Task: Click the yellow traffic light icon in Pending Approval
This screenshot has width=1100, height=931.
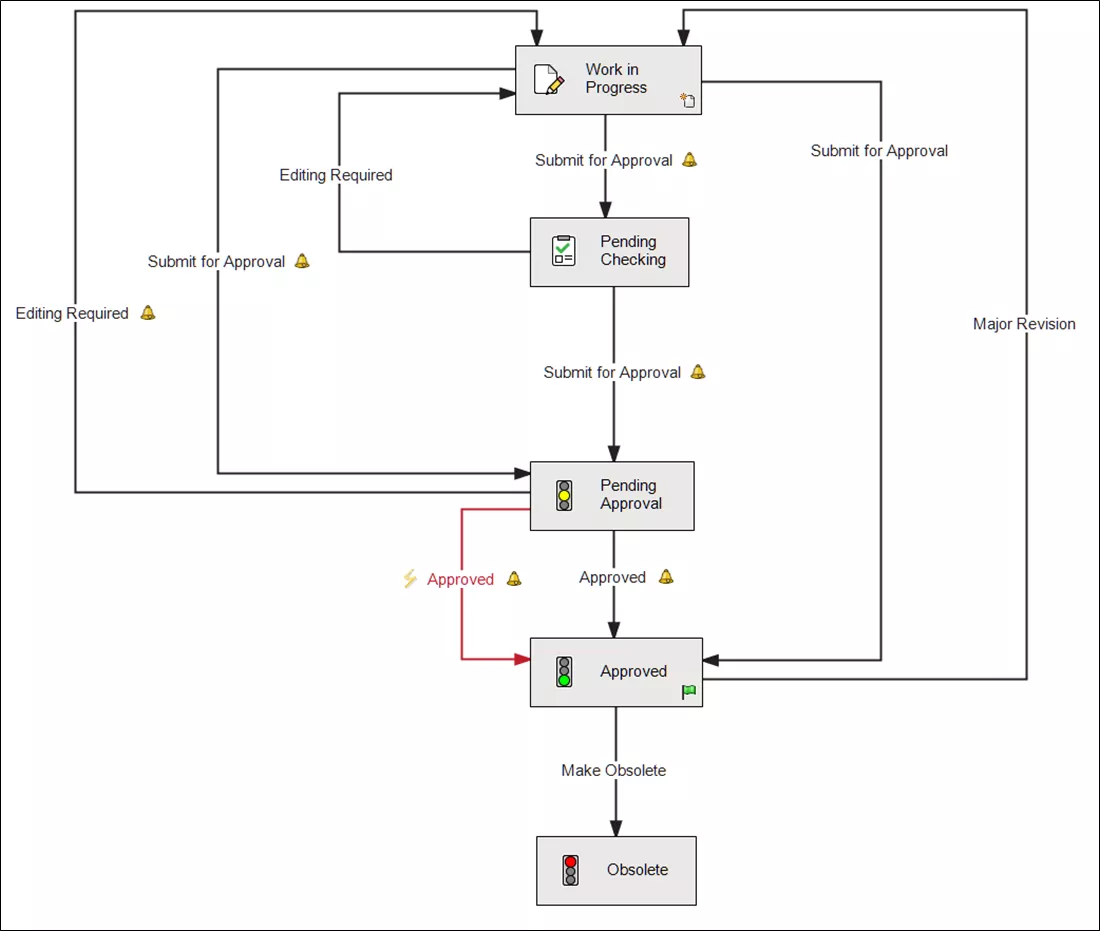Action: tap(564, 495)
